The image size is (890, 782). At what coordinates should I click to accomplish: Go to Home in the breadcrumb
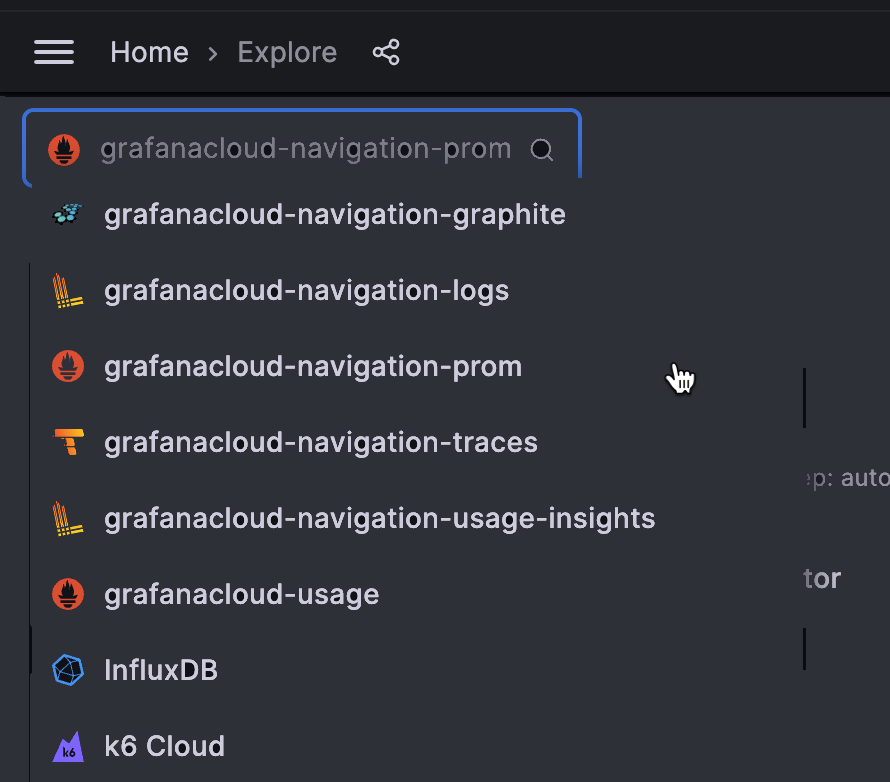click(x=149, y=52)
